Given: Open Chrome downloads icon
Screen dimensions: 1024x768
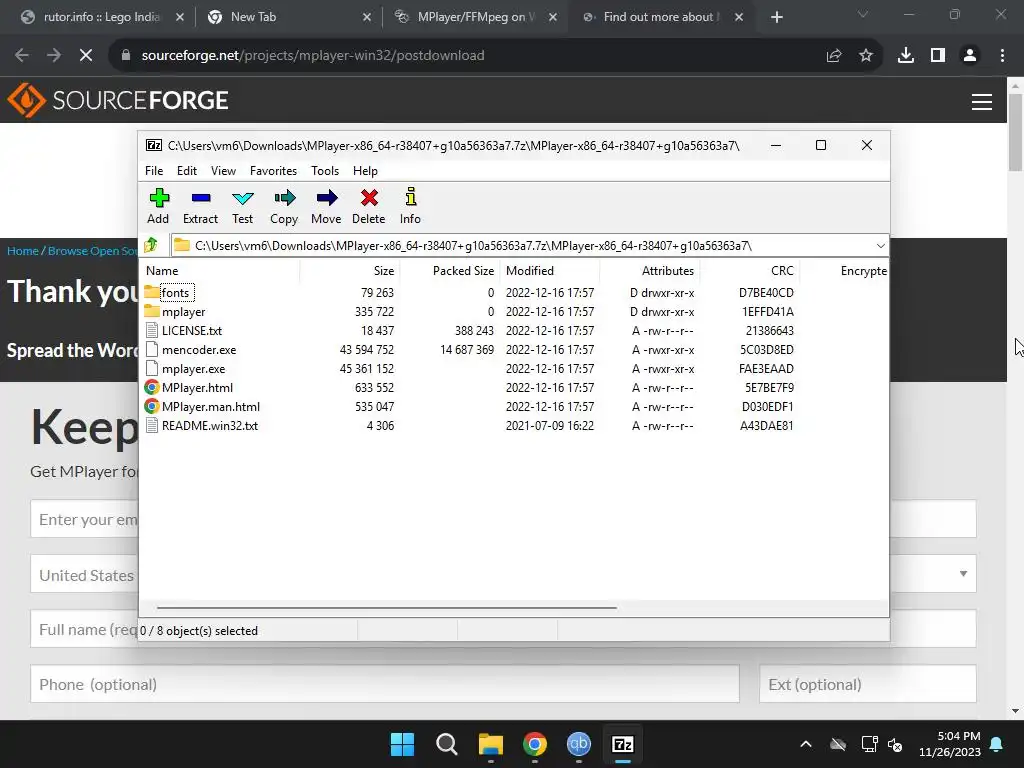Looking at the screenshot, I should click(906, 56).
